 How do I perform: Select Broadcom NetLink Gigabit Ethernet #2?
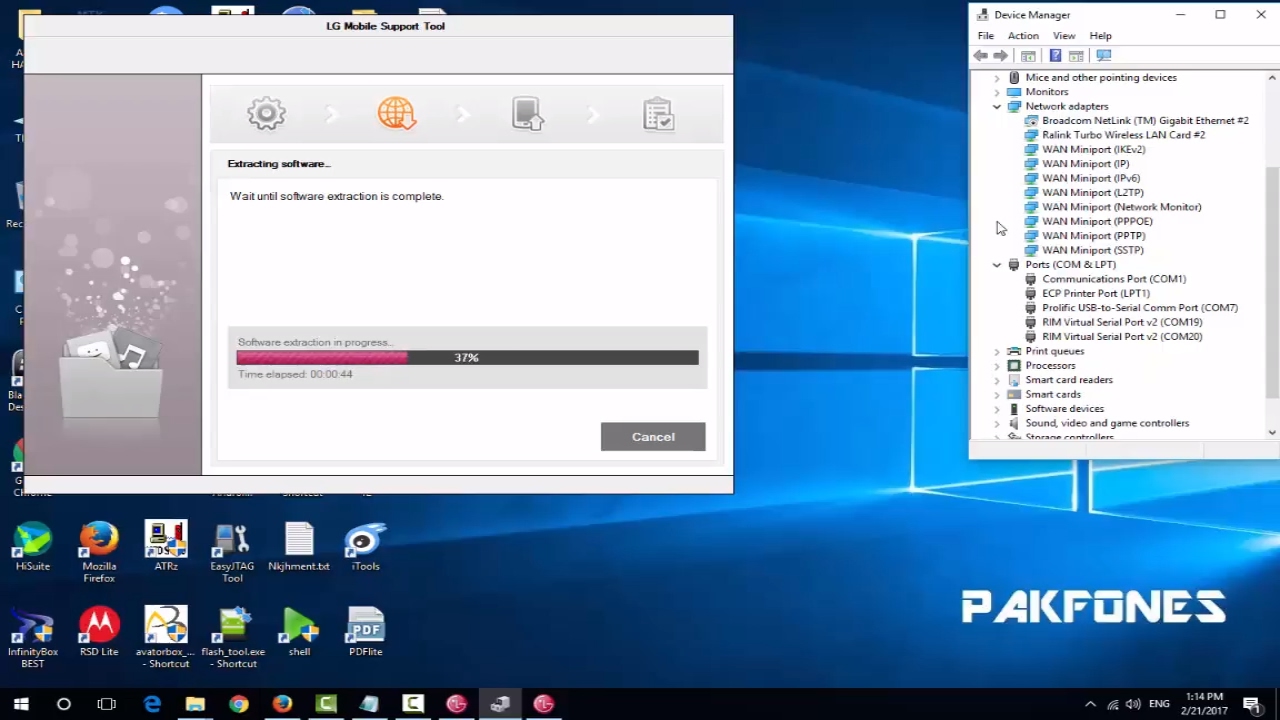click(1145, 121)
